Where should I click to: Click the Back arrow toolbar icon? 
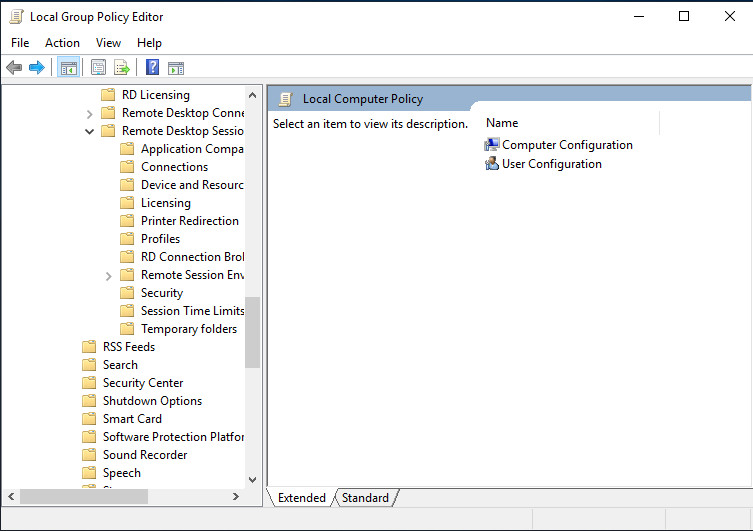(14, 68)
